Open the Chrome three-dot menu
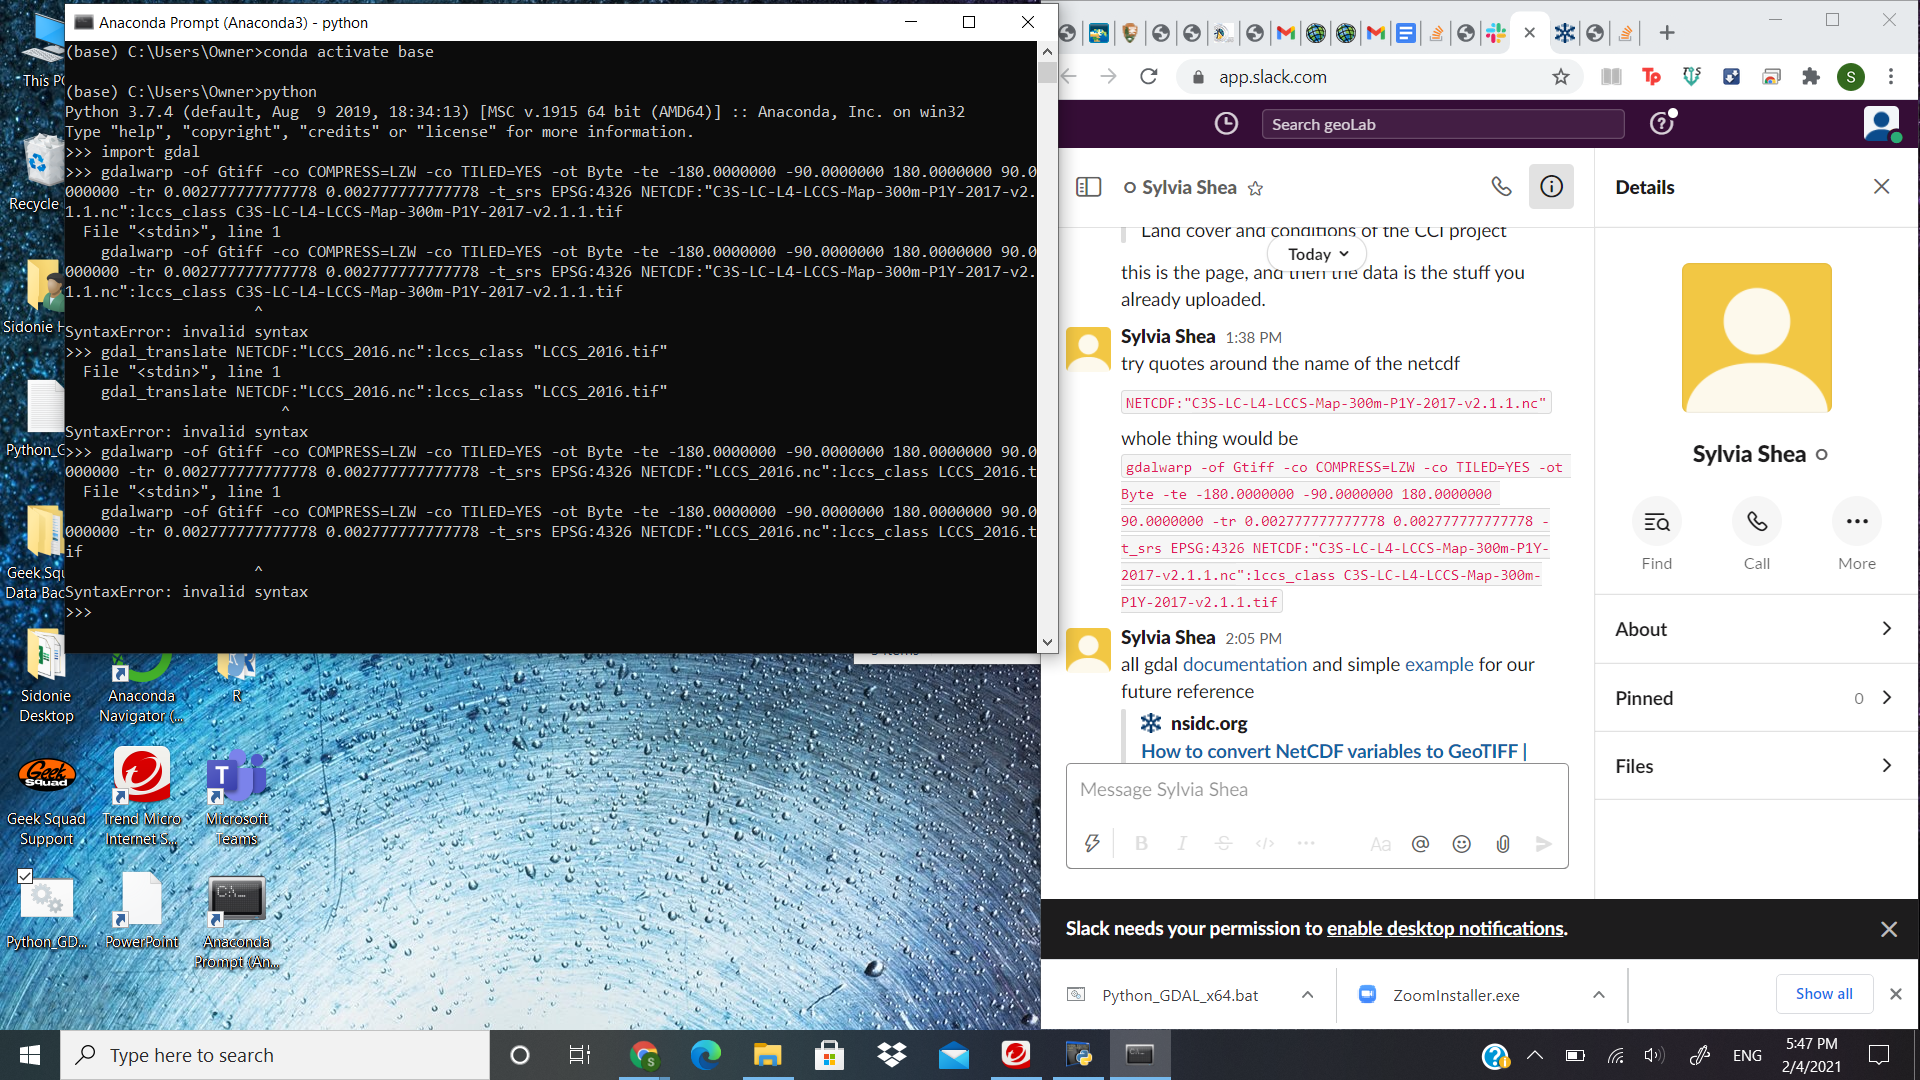This screenshot has height=1080, width=1920. pyautogui.click(x=1891, y=76)
